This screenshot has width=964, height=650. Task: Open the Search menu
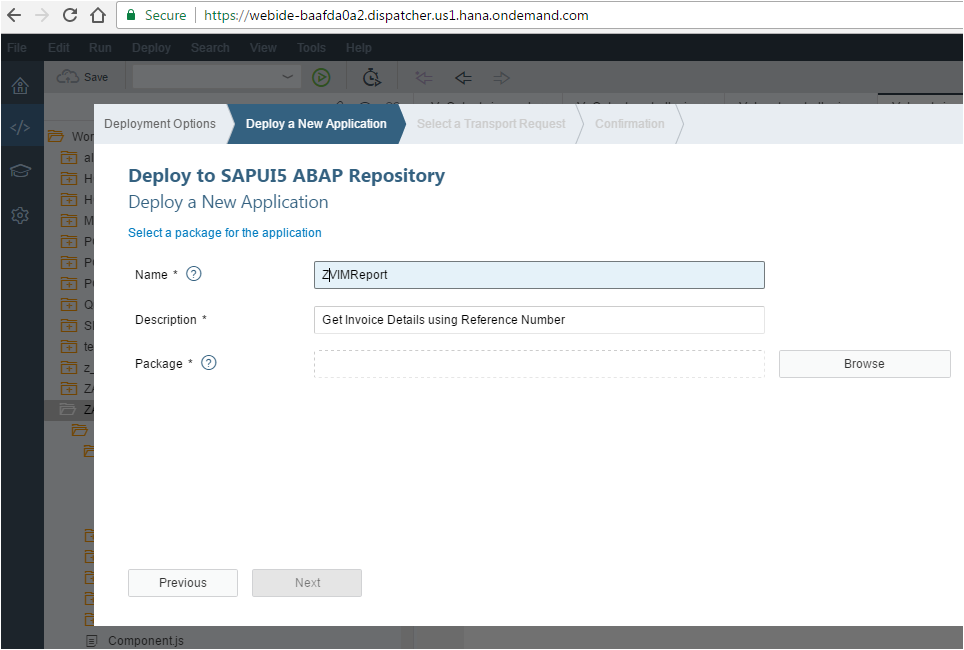point(210,48)
